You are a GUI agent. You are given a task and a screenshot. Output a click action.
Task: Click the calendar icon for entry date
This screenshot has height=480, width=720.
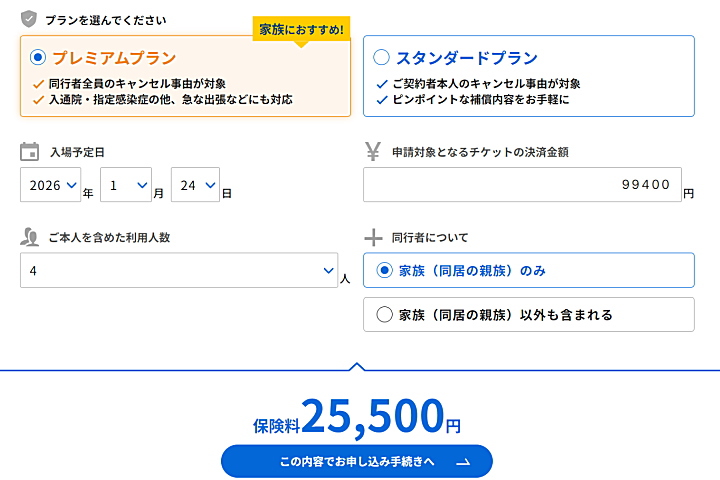[30, 152]
